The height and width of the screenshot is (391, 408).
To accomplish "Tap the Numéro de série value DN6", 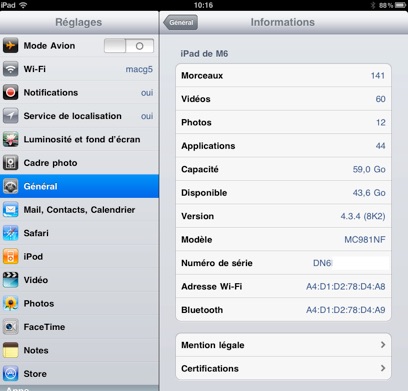I will tap(322, 263).
